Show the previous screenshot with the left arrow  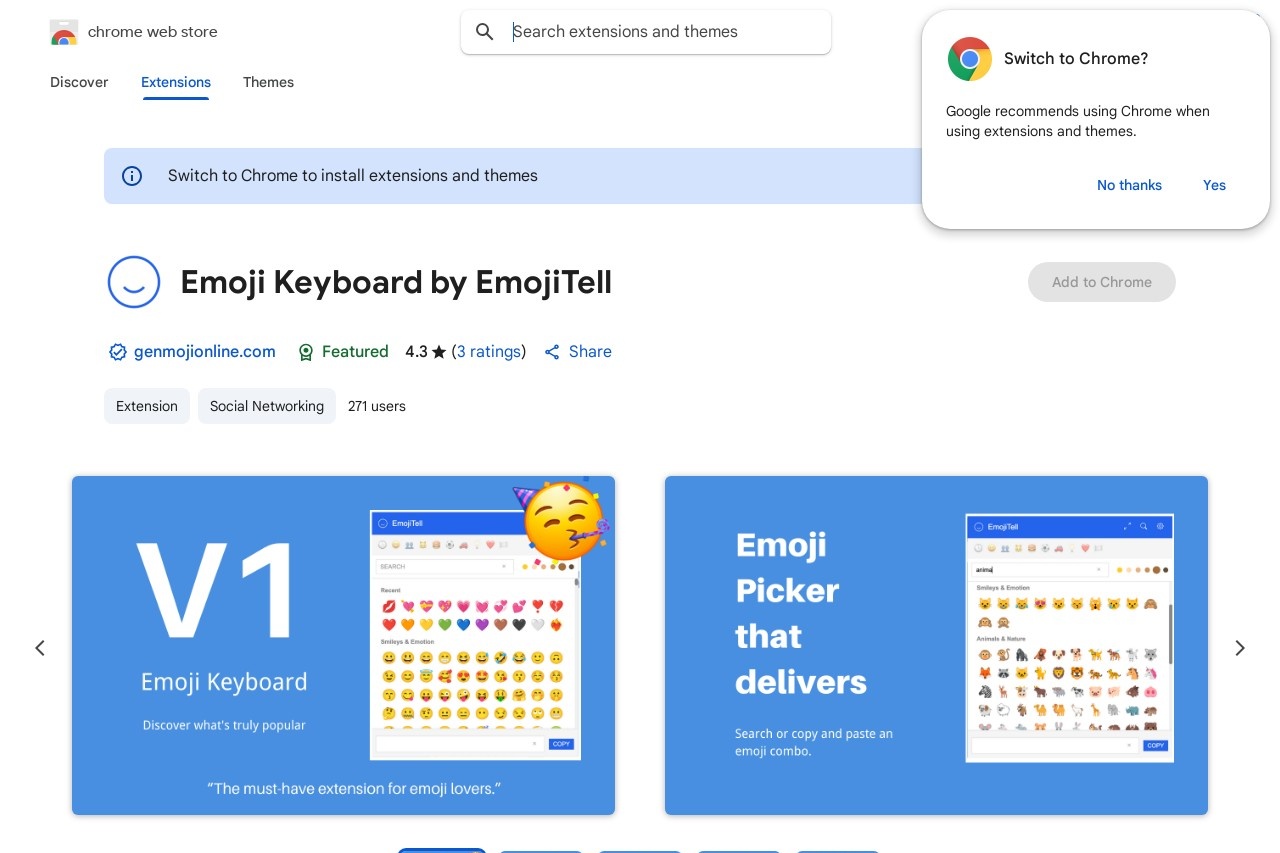[x=40, y=648]
